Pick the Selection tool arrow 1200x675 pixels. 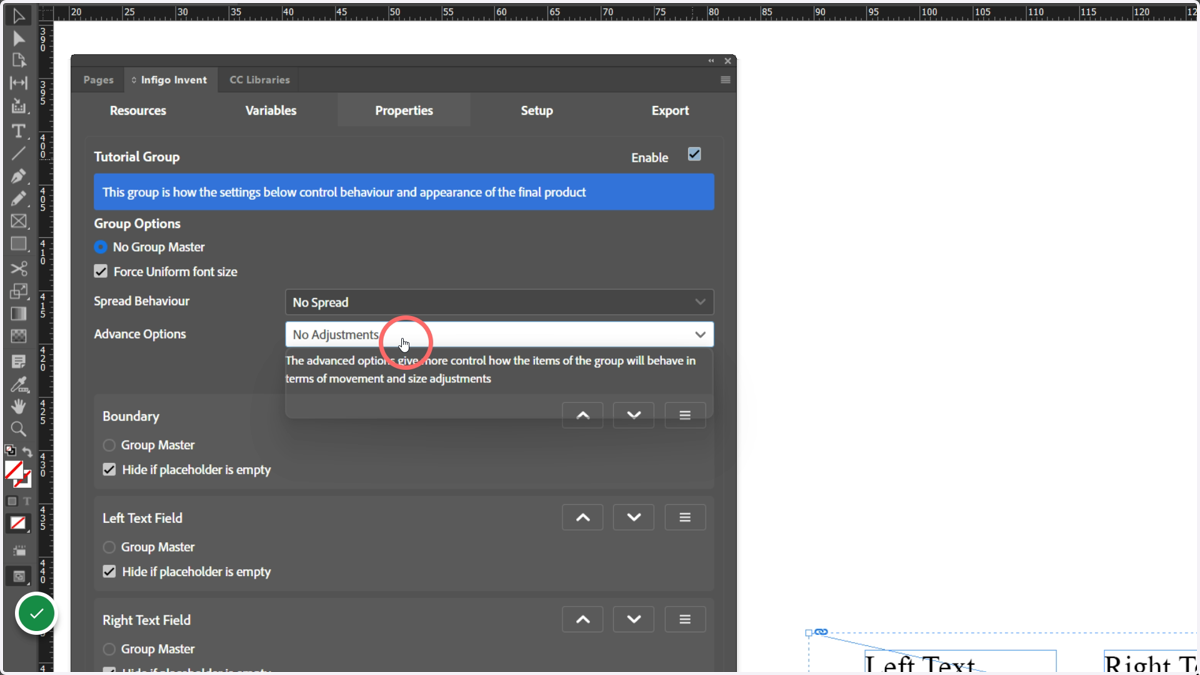(x=18, y=15)
